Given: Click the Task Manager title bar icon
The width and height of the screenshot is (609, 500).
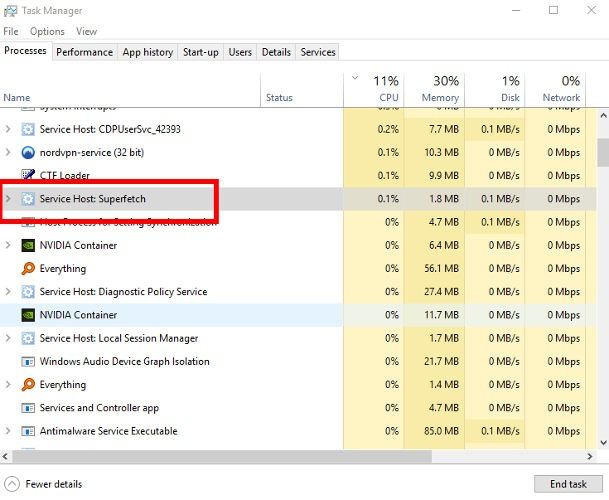Looking at the screenshot, I should point(10,11).
